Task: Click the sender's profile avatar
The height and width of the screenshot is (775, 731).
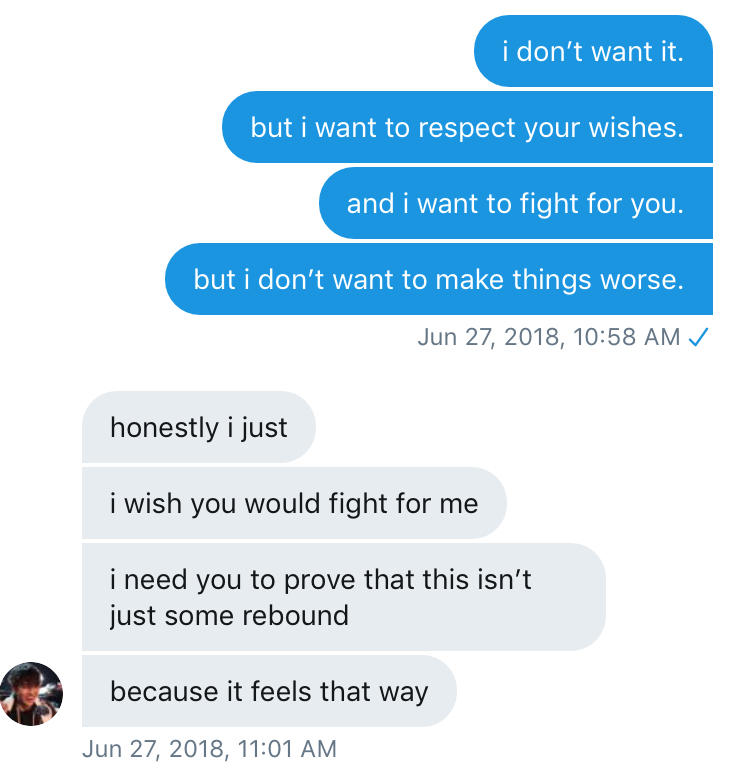Action: click(31, 692)
